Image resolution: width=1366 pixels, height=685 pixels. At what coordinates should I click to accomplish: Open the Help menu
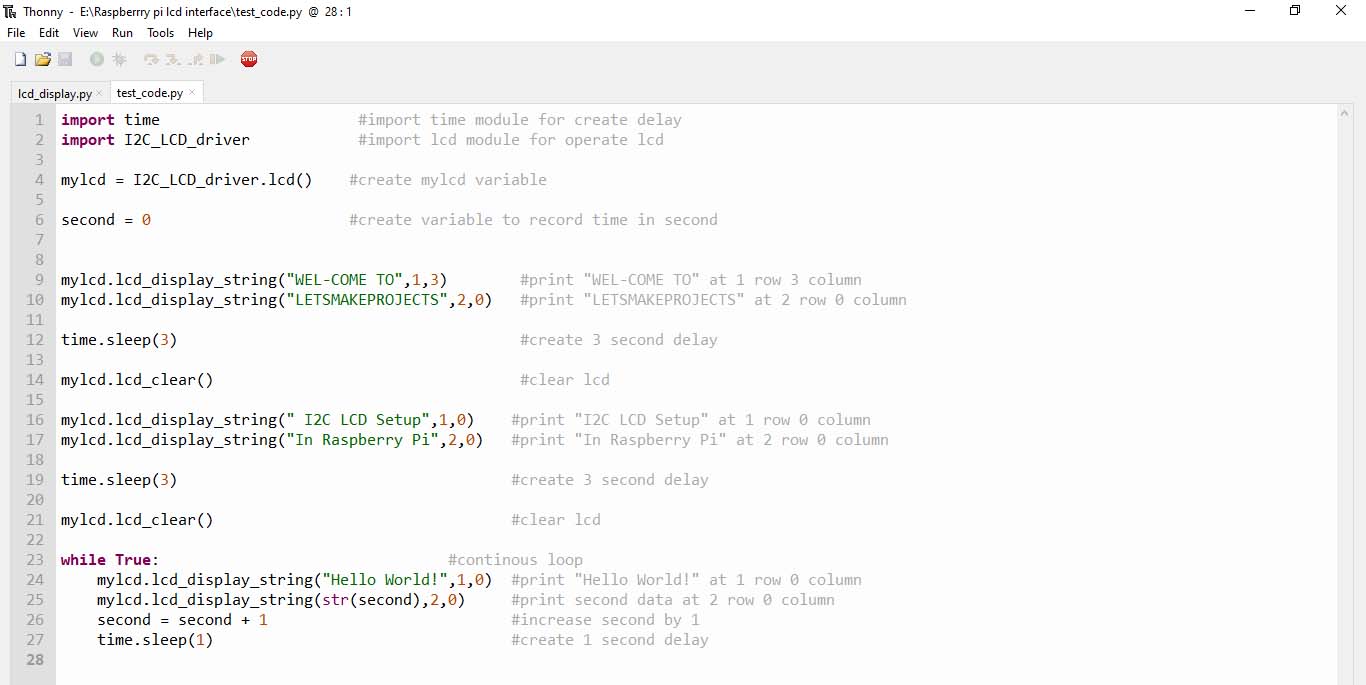pyautogui.click(x=200, y=33)
